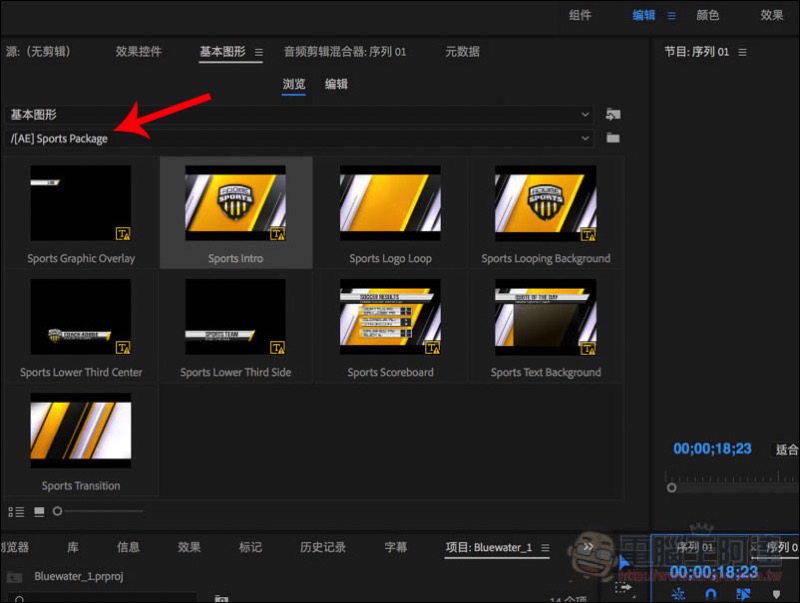Switch to thumbnail view icon

(x=39, y=512)
